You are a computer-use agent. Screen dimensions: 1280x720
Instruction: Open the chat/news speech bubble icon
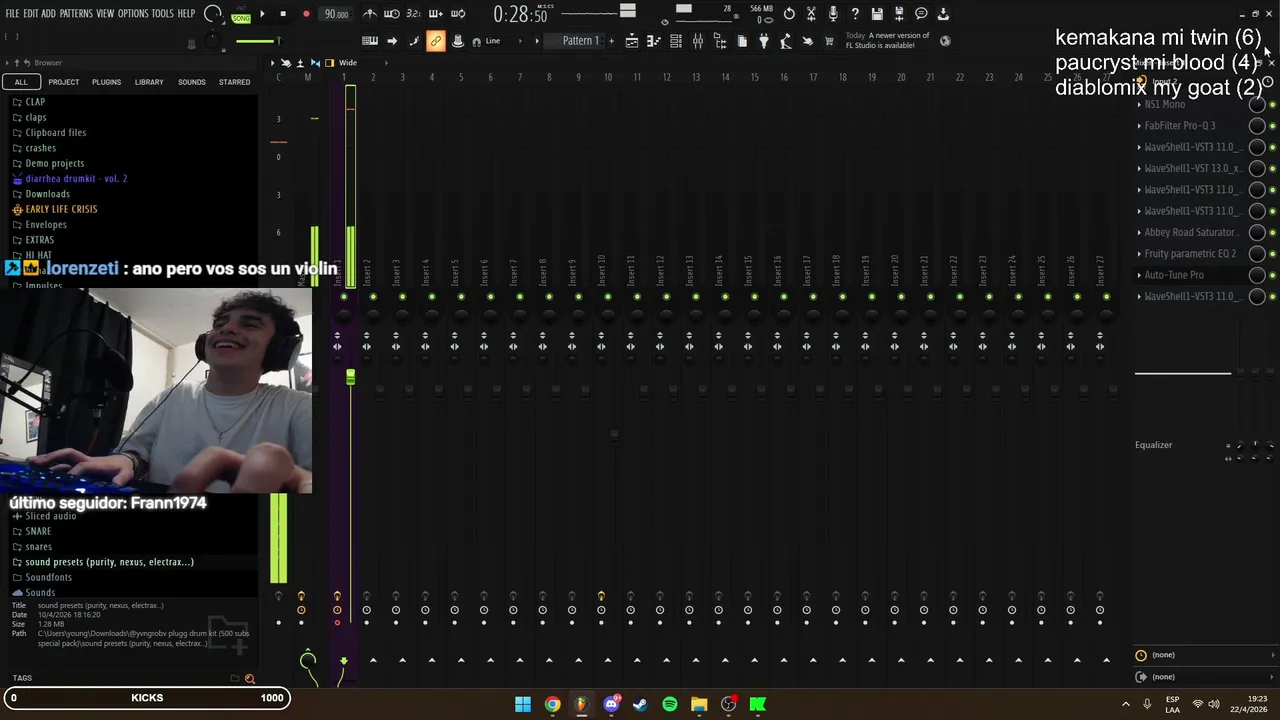coord(921,14)
